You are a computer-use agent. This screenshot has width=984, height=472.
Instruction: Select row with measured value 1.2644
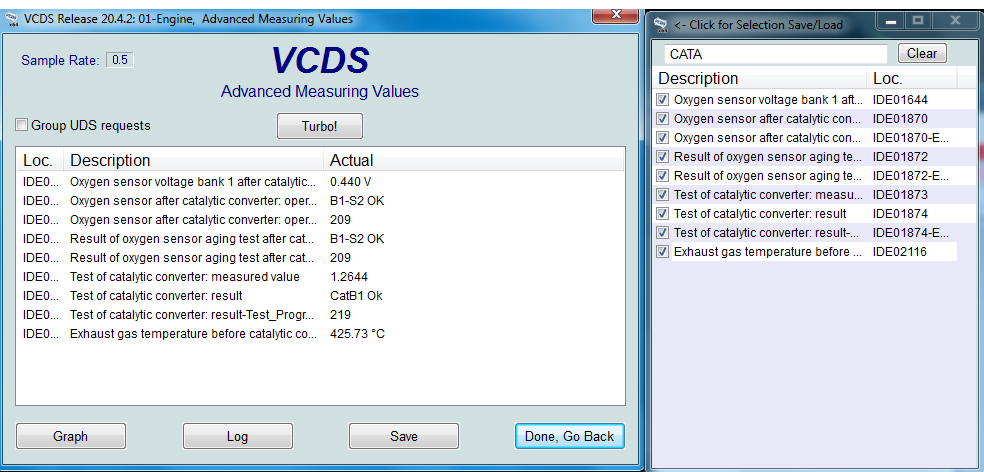(320, 277)
